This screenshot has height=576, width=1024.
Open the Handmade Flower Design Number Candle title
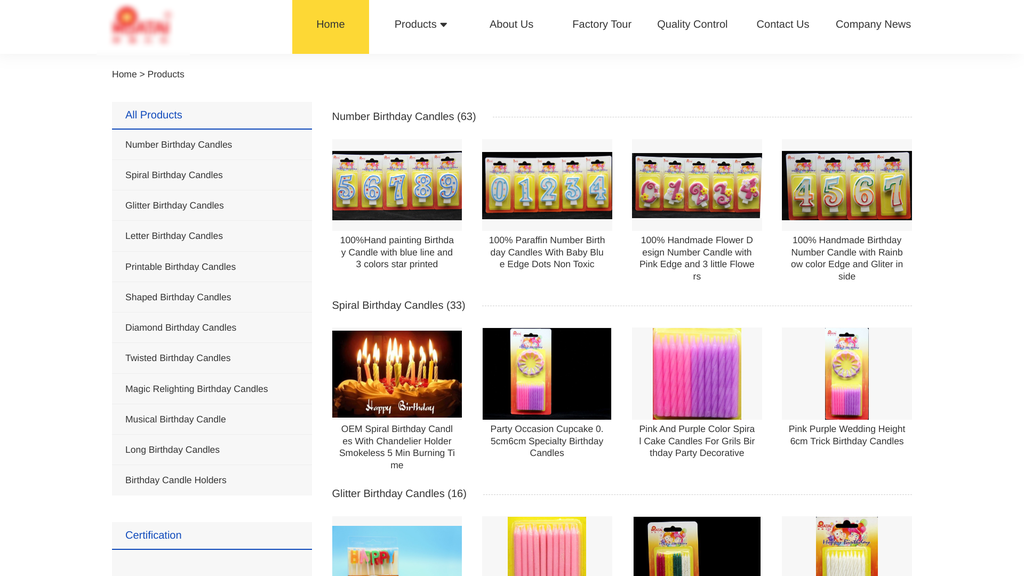pos(697,259)
